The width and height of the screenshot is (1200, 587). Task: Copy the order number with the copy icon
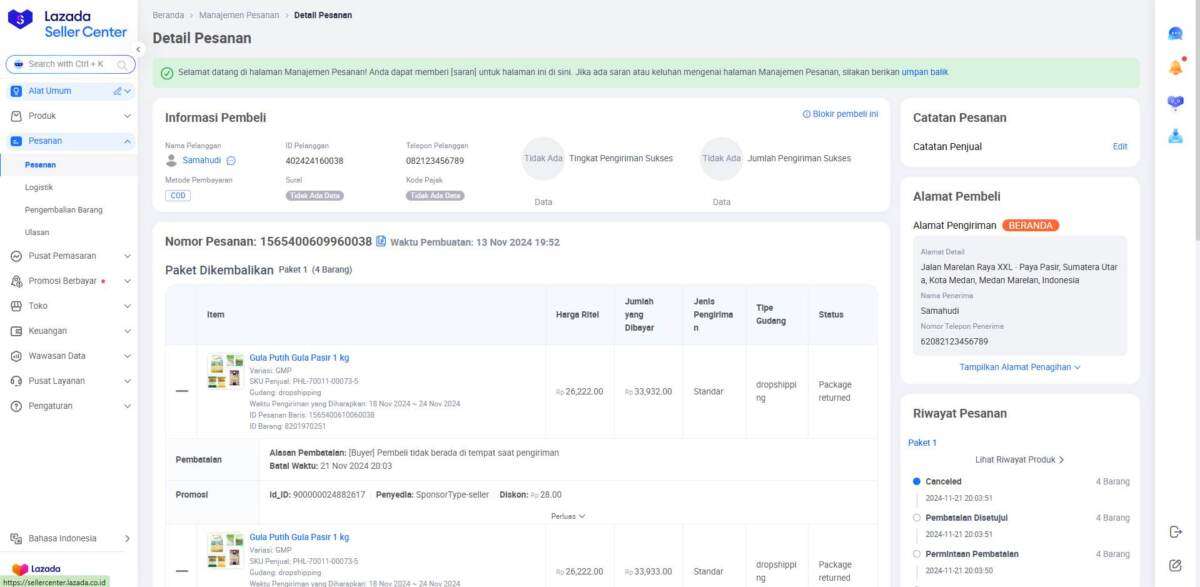click(381, 241)
